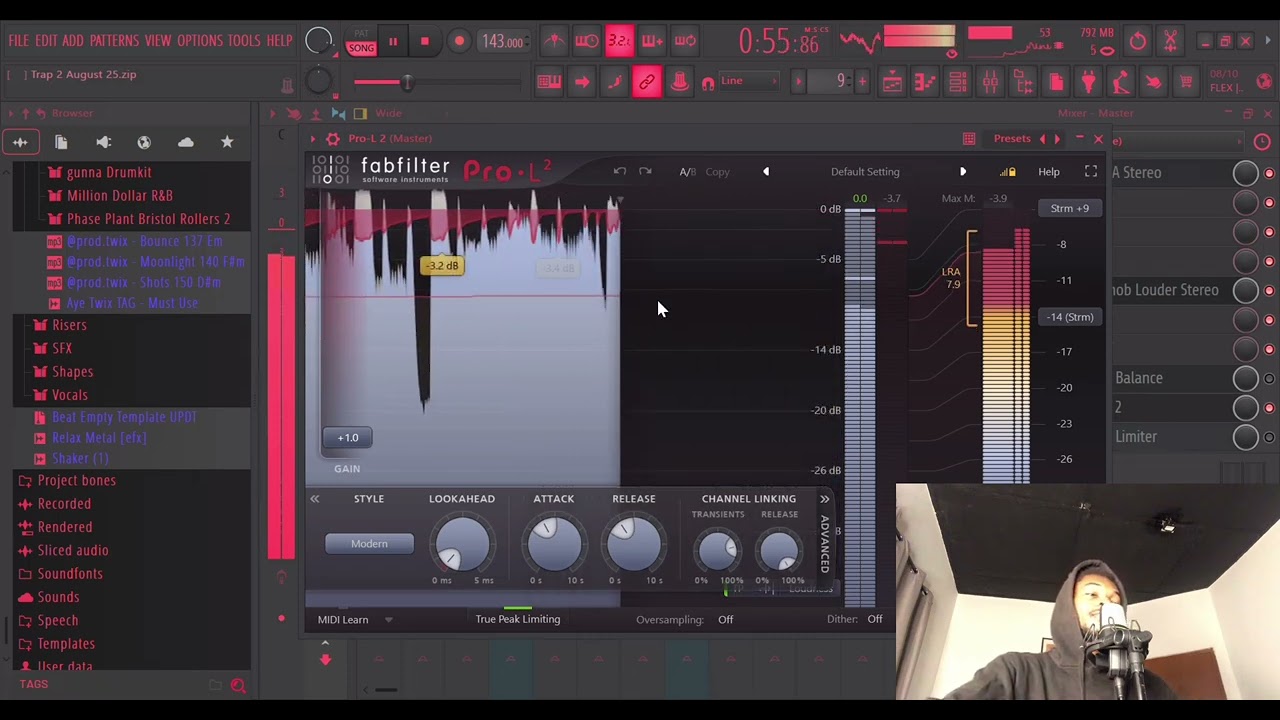
Task: Open the Pro-L 2 Help menu
Action: [1048, 172]
